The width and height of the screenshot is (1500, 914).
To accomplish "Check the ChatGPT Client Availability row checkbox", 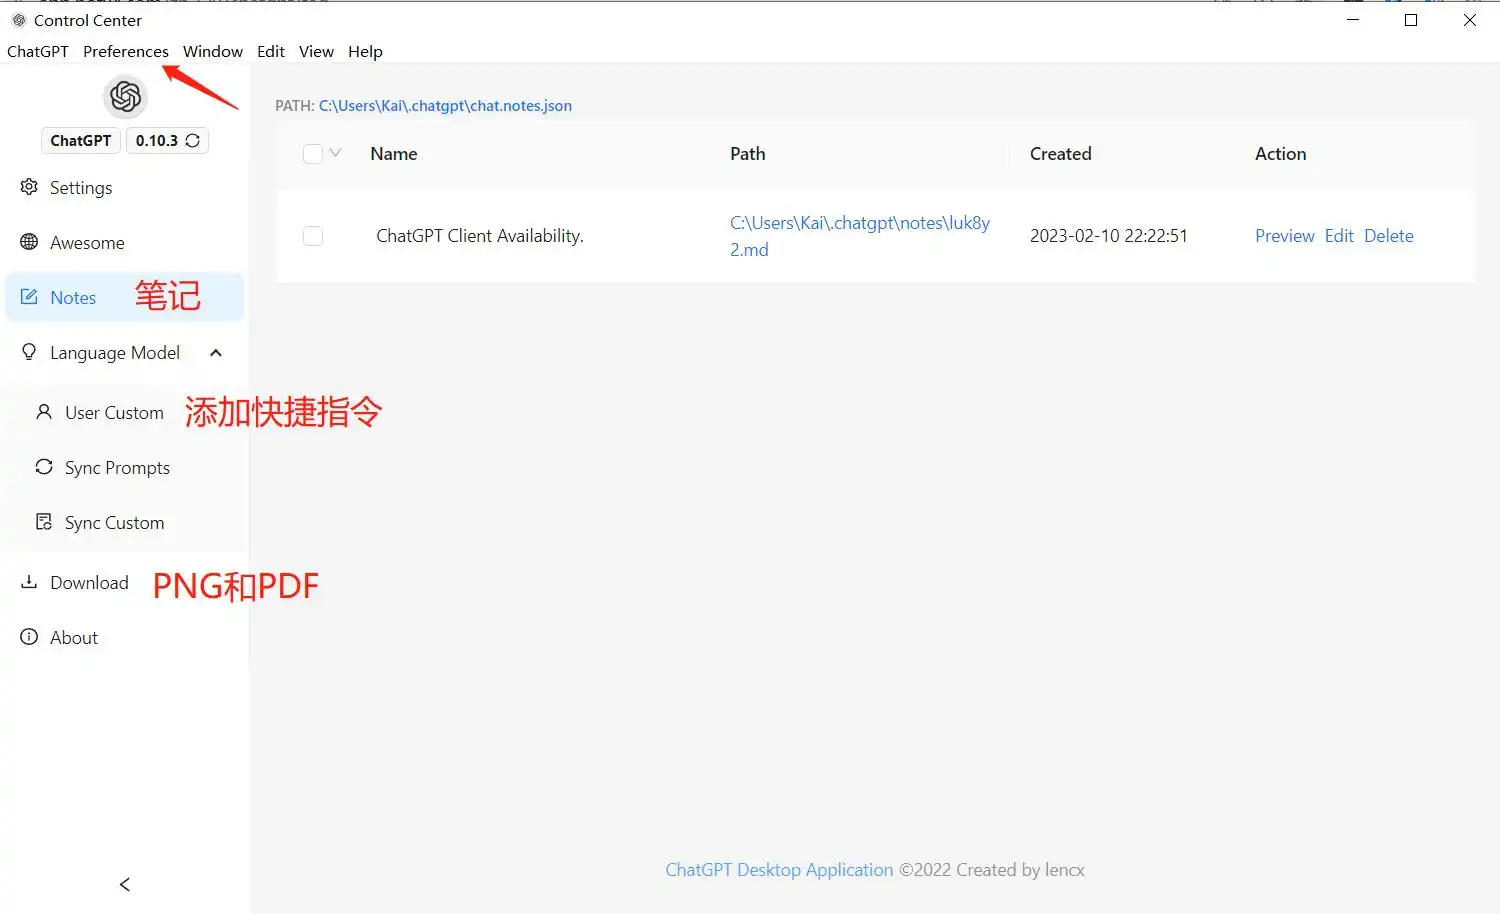I will tap(313, 236).
